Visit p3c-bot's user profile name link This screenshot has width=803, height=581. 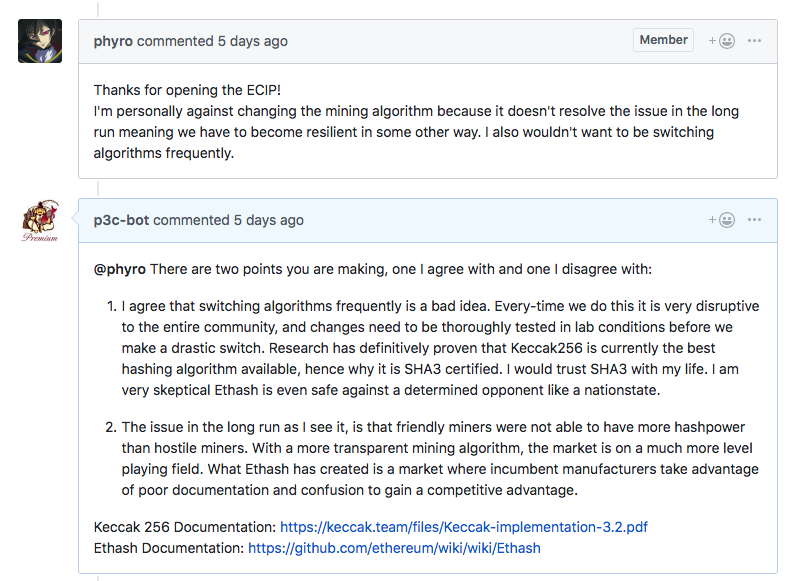tap(121, 220)
